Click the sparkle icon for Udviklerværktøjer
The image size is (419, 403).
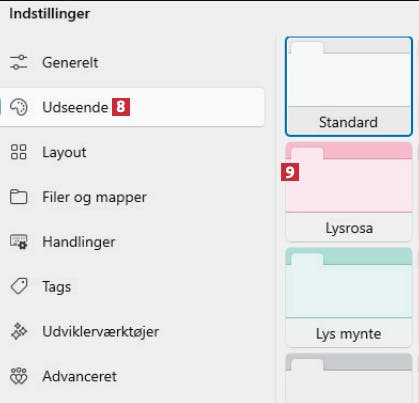pos(19,331)
